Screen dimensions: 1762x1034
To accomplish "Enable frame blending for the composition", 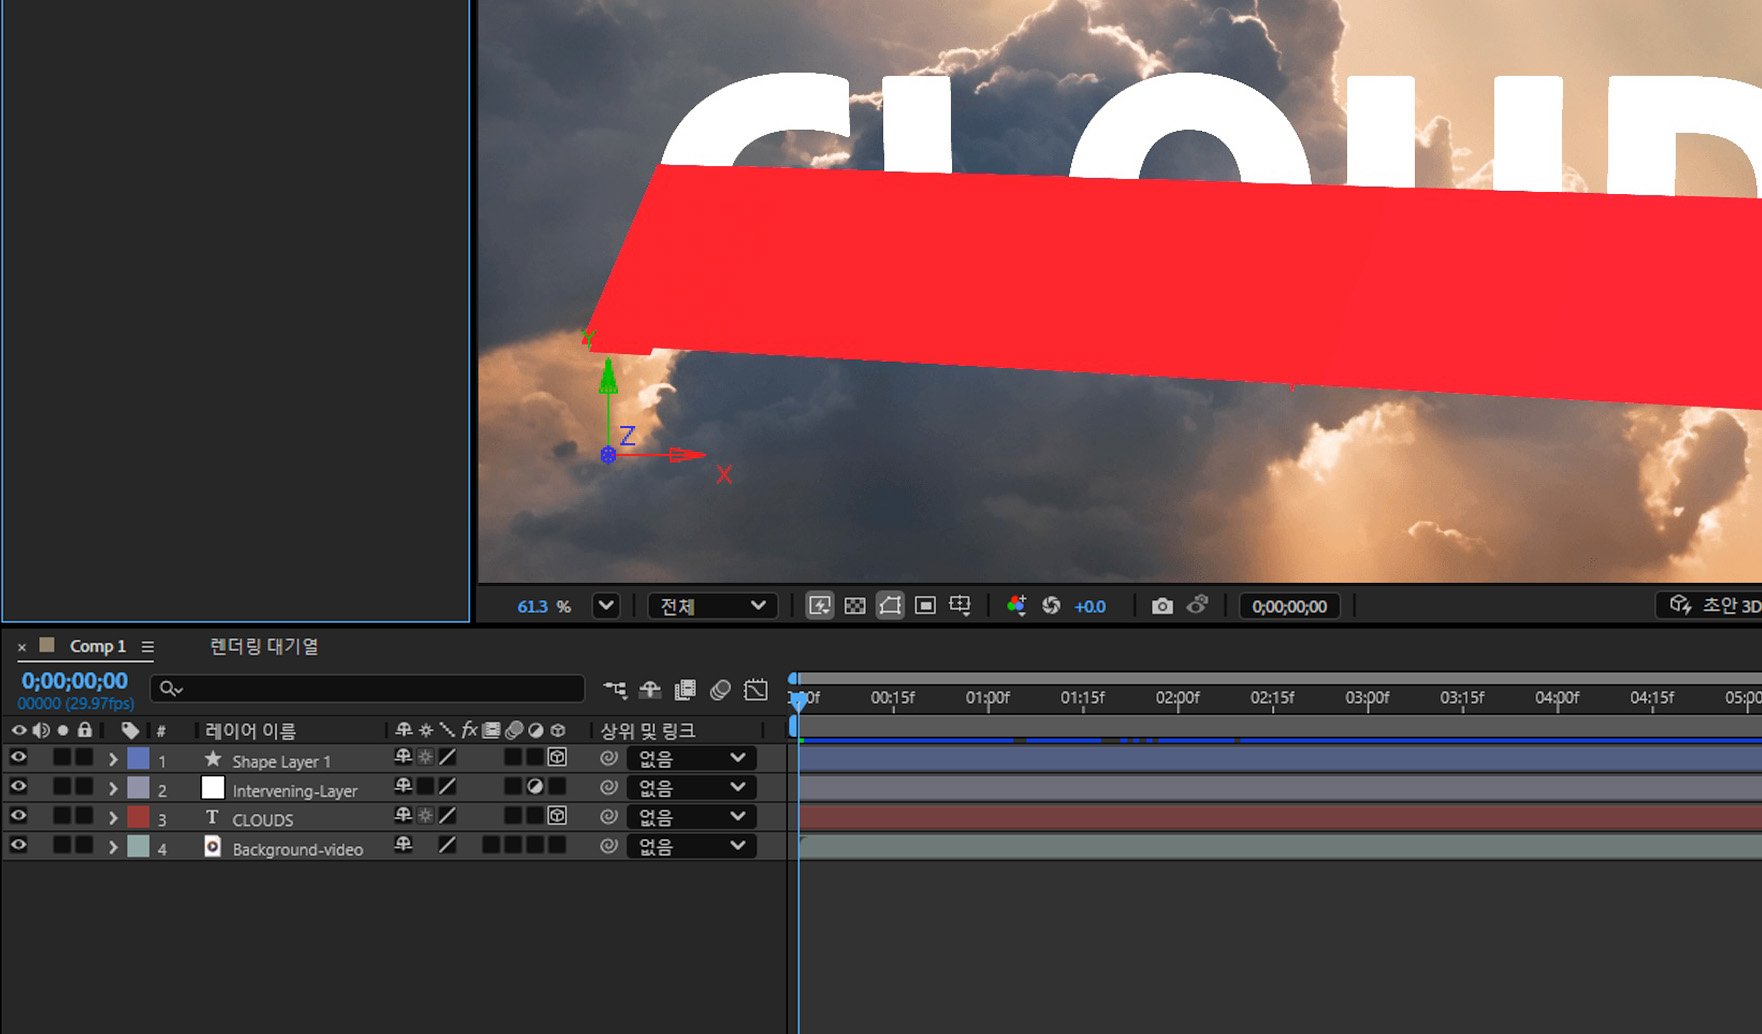I will [x=685, y=689].
